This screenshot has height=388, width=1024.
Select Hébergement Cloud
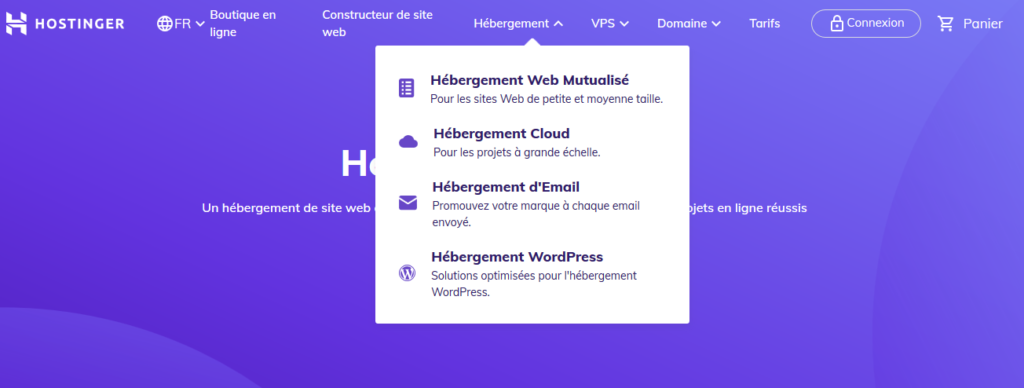pos(502,134)
